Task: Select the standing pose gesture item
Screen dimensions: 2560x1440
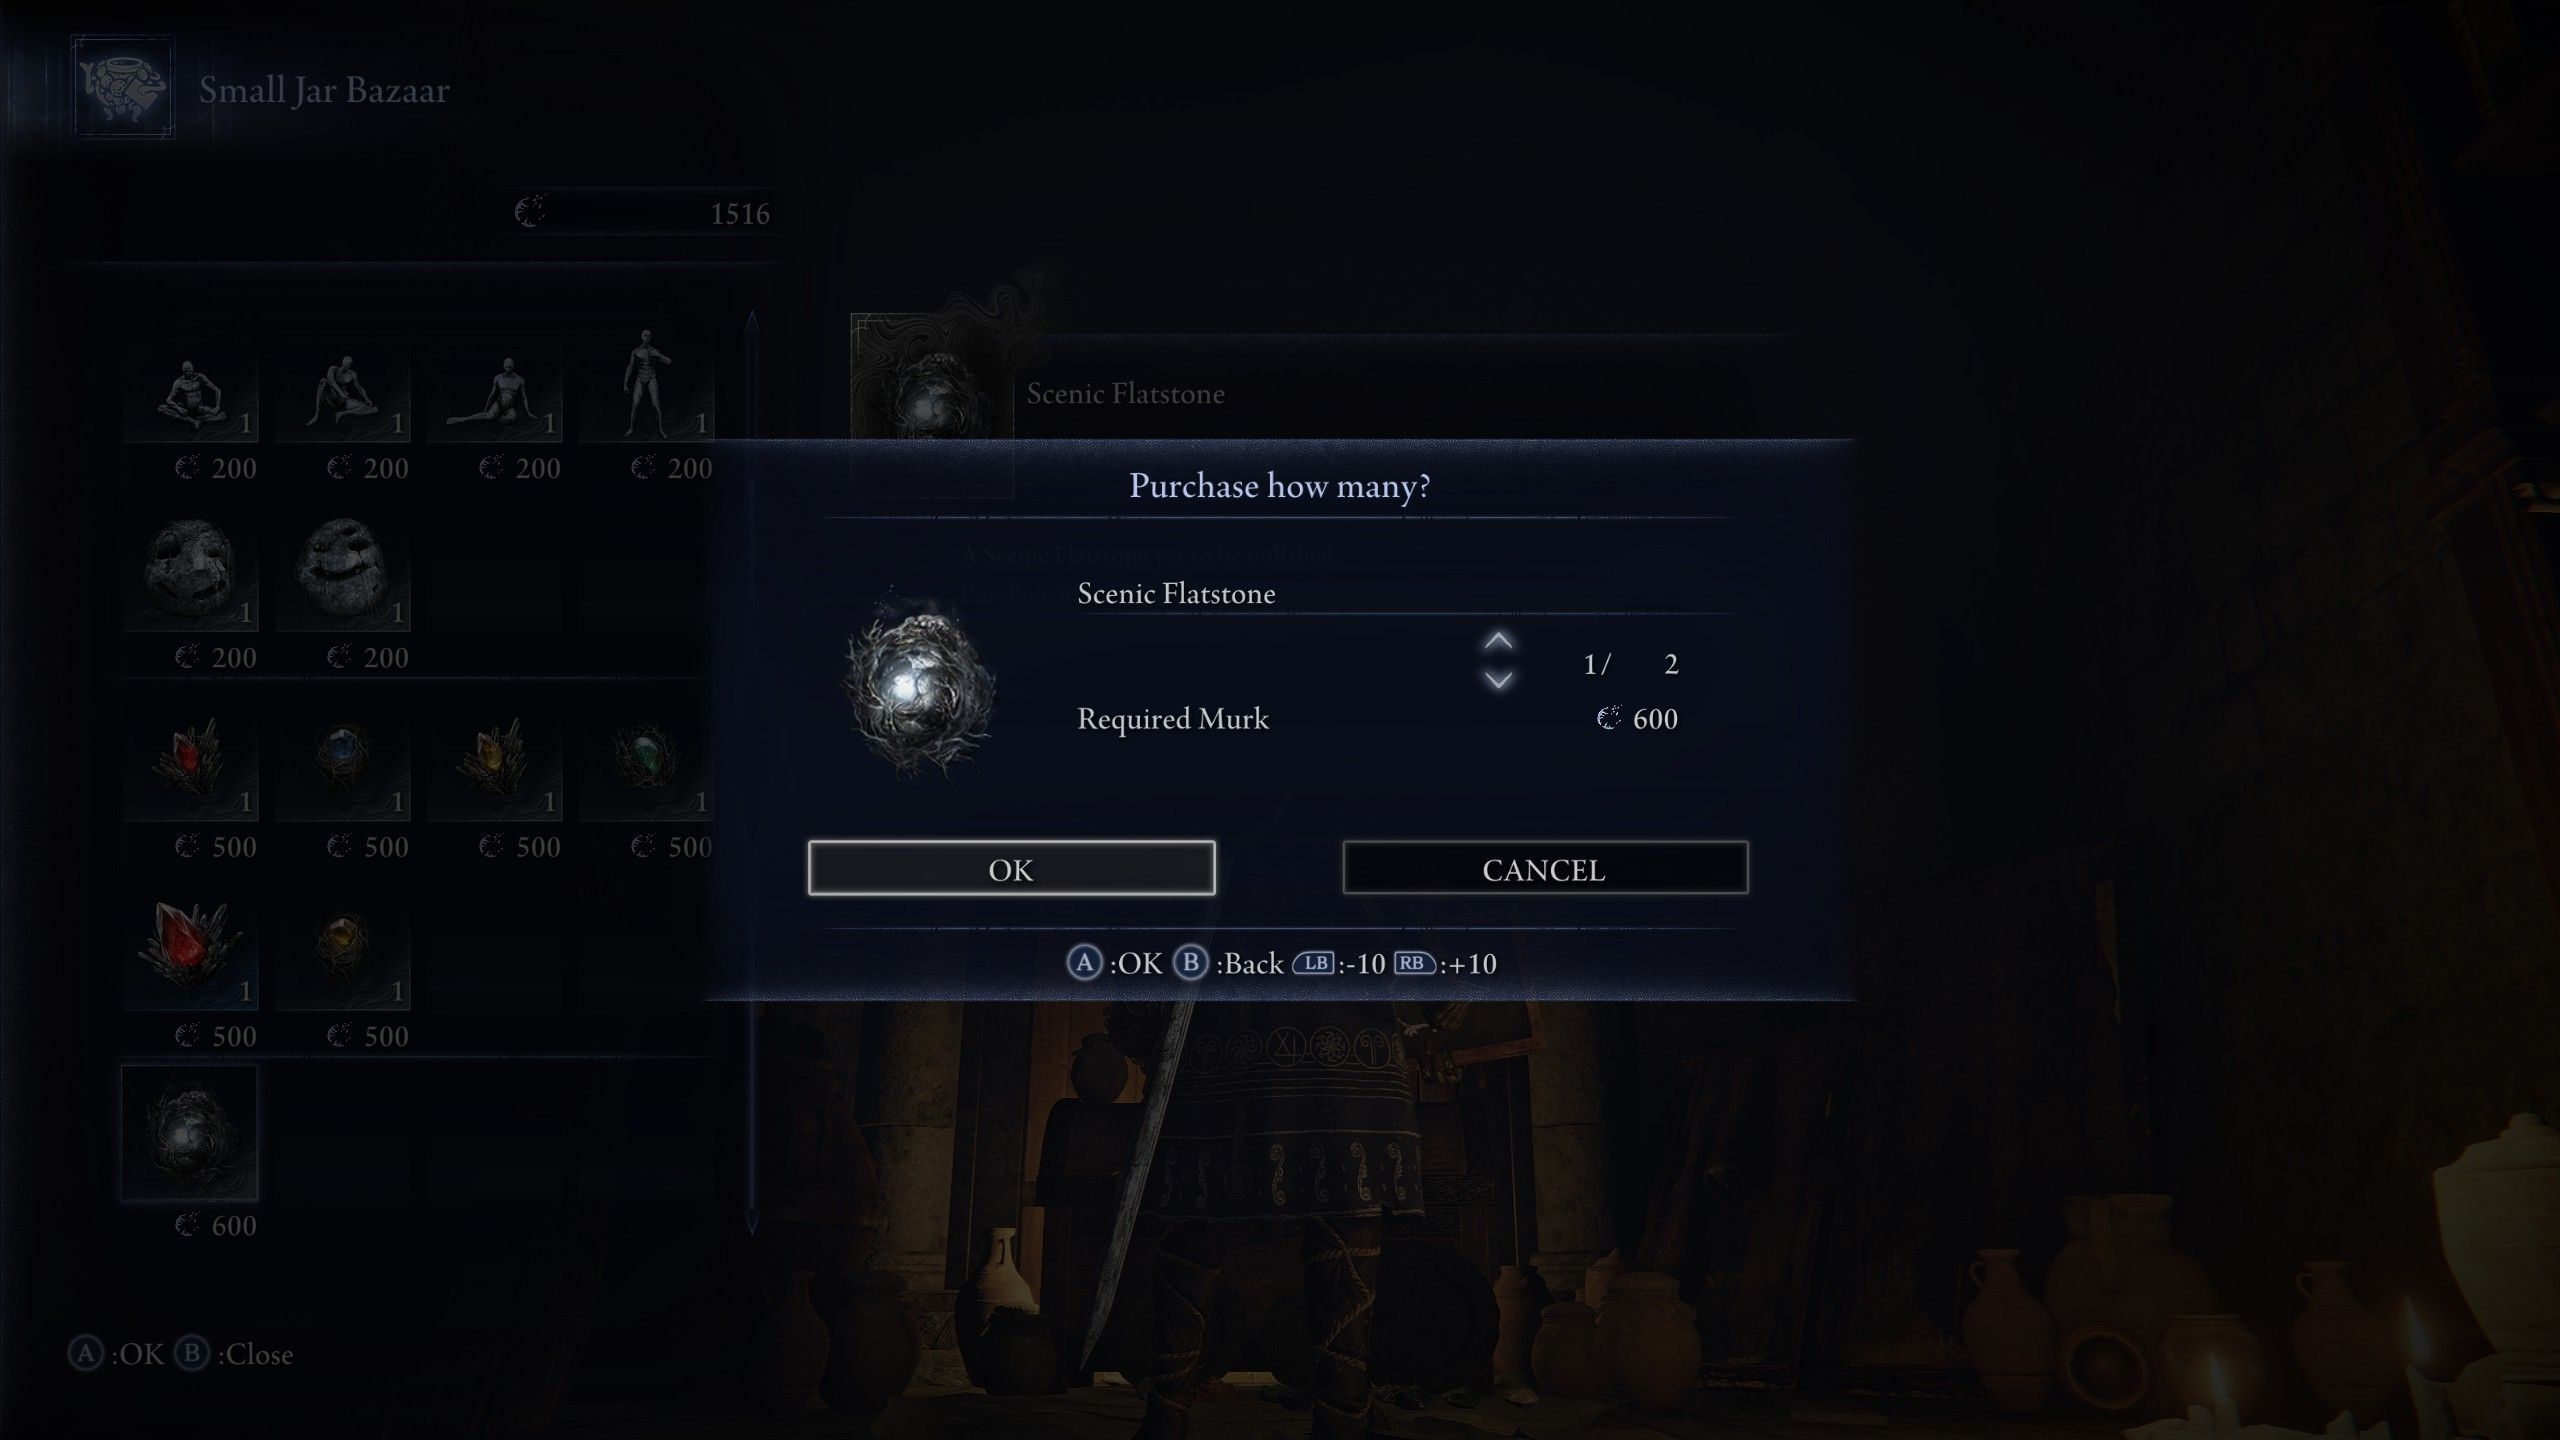Action: (646, 386)
